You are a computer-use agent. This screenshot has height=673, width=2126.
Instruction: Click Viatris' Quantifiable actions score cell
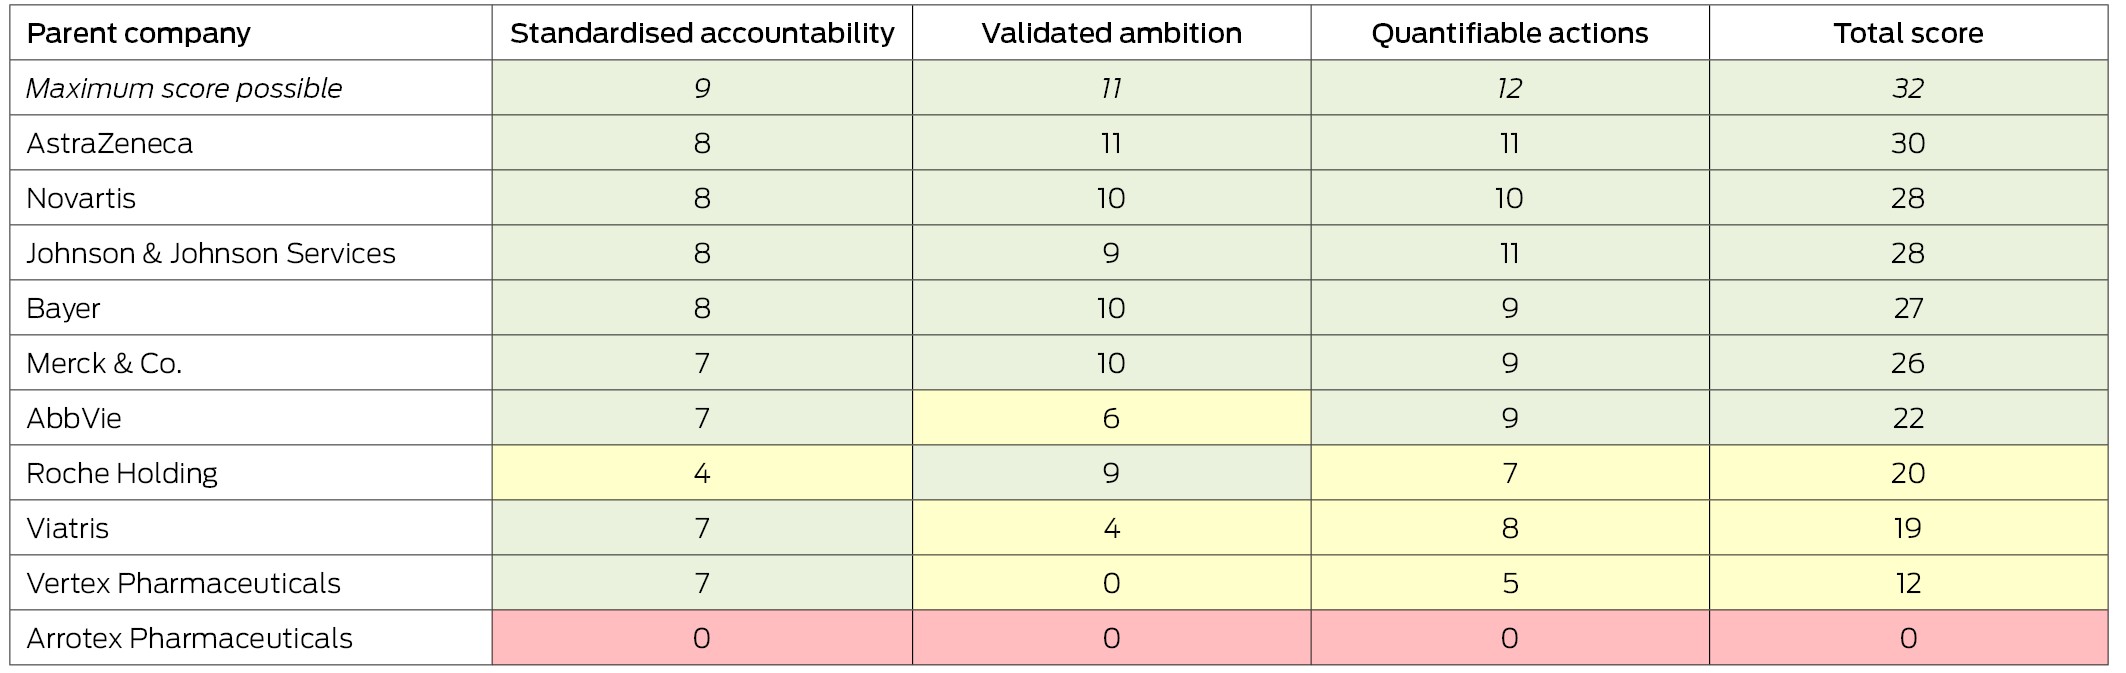pyautogui.click(x=1509, y=528)
